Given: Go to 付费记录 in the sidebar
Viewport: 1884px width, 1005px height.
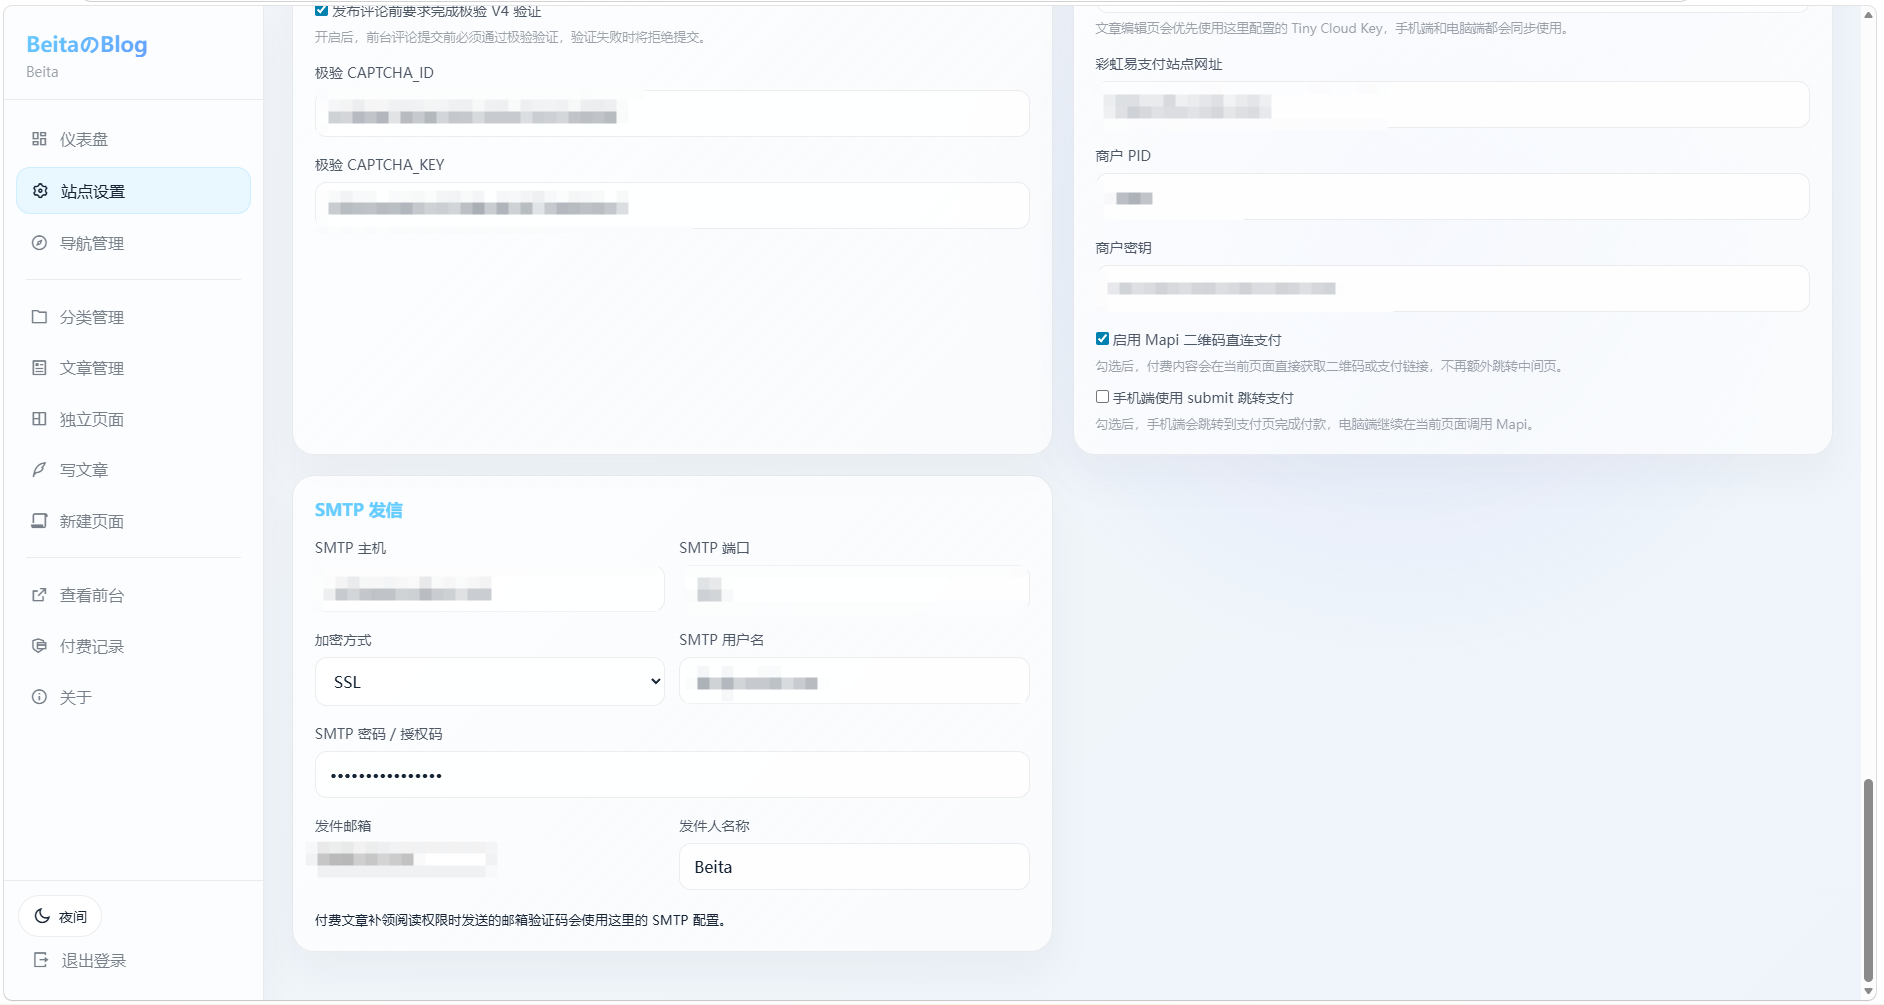Looking at the screenshot, I should tap(92, 647).
